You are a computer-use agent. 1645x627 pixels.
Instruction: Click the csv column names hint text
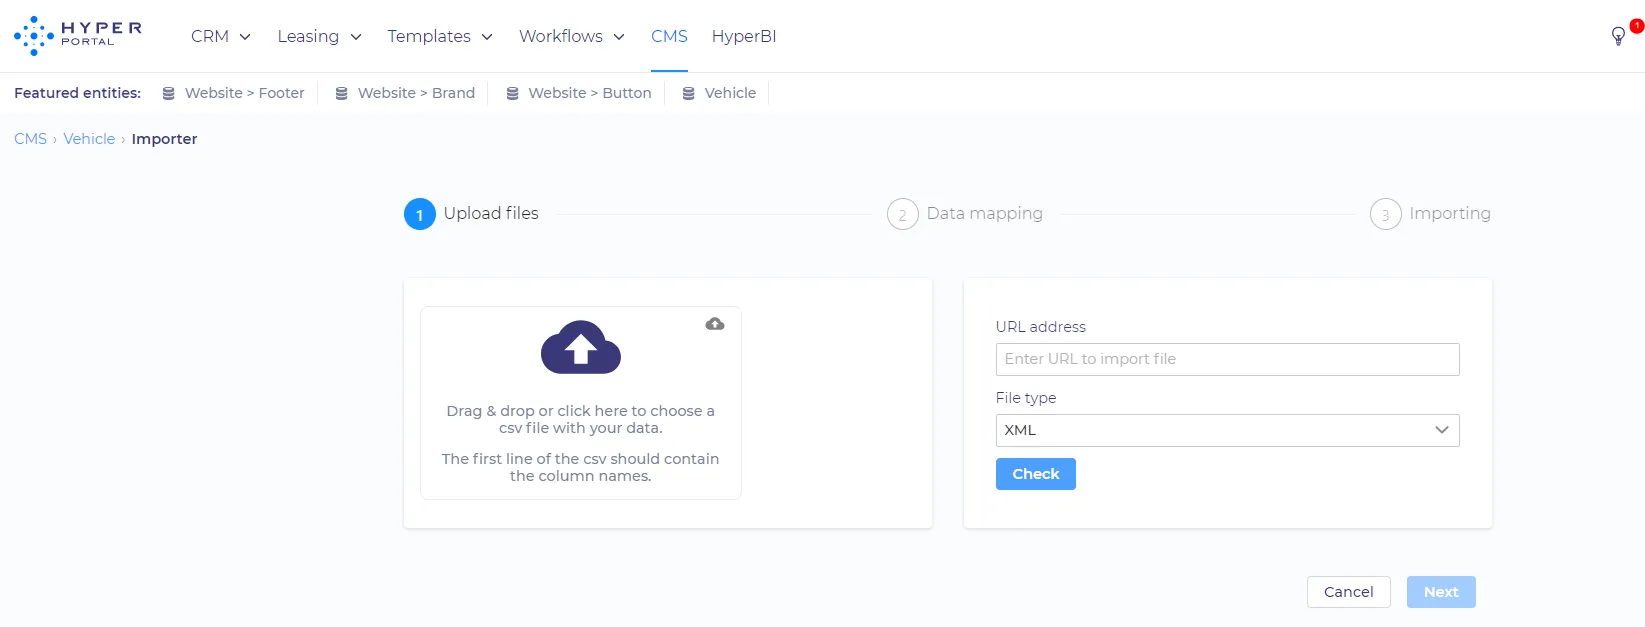(581, 467)
